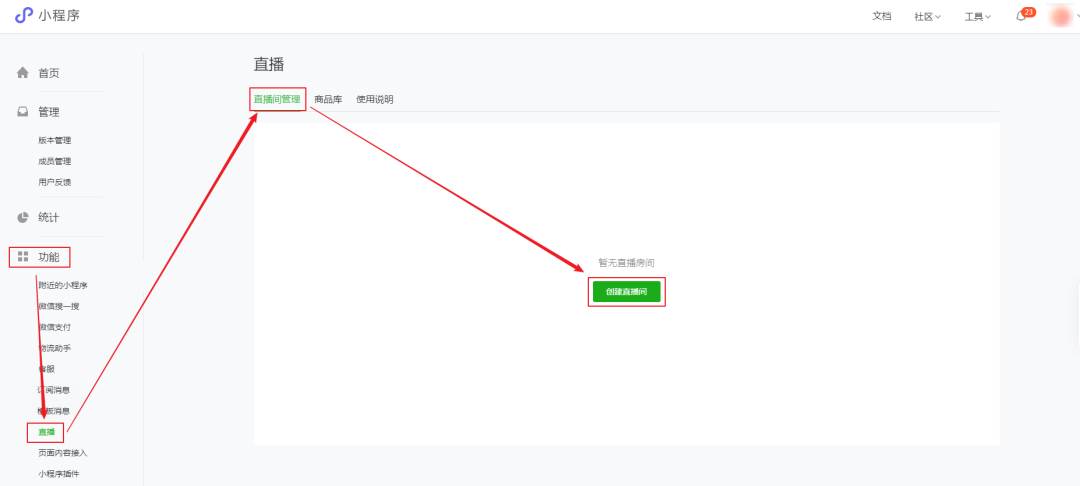Open 用户反馈 in the sidebar
1080x486 pixels.
click(54, 182)
